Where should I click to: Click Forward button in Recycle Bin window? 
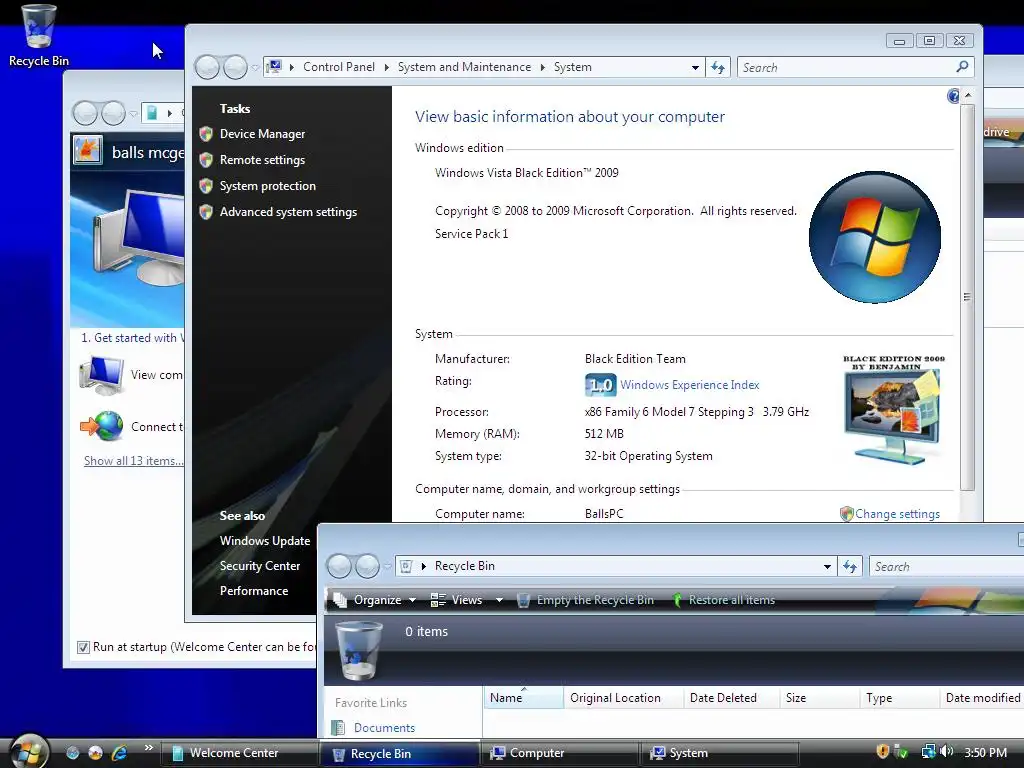[367, 566]
